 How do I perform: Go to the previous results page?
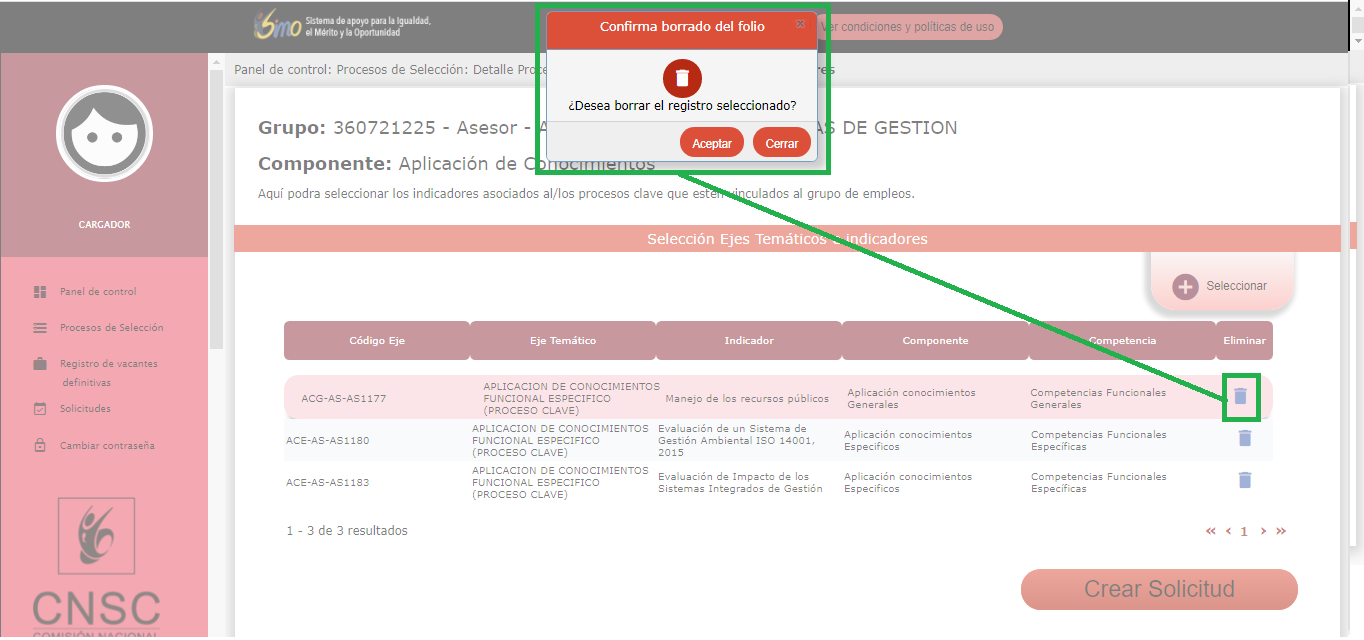coord(1228,532)
